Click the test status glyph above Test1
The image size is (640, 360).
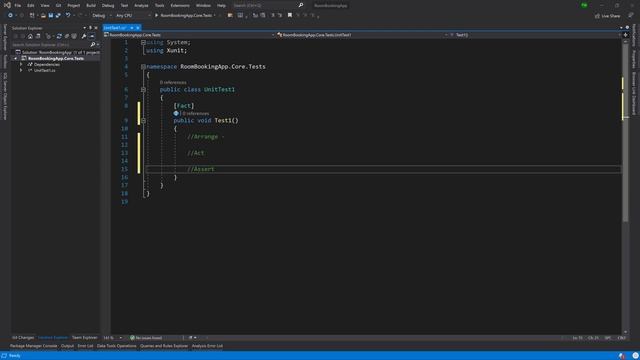(x=176, y=113)
